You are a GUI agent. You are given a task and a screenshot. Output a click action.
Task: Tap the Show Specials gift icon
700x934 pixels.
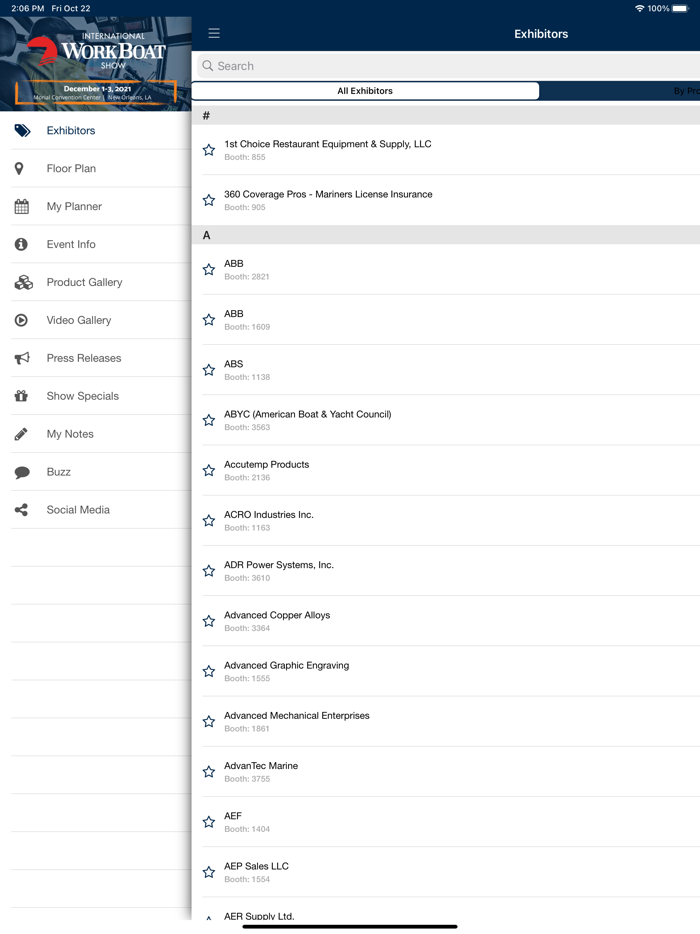pyautogui.click(x=21, y=397)
